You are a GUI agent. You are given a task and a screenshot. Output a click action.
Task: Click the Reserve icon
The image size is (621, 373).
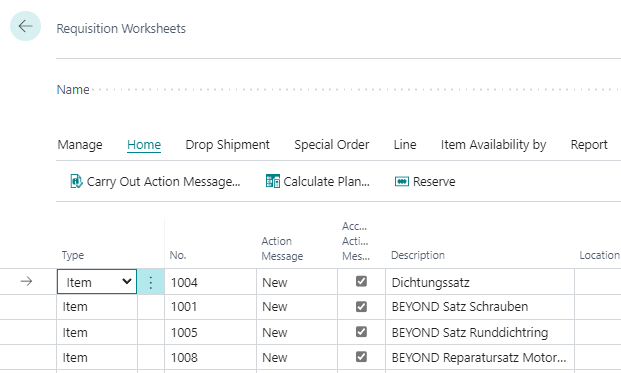(x=402, y=181)
